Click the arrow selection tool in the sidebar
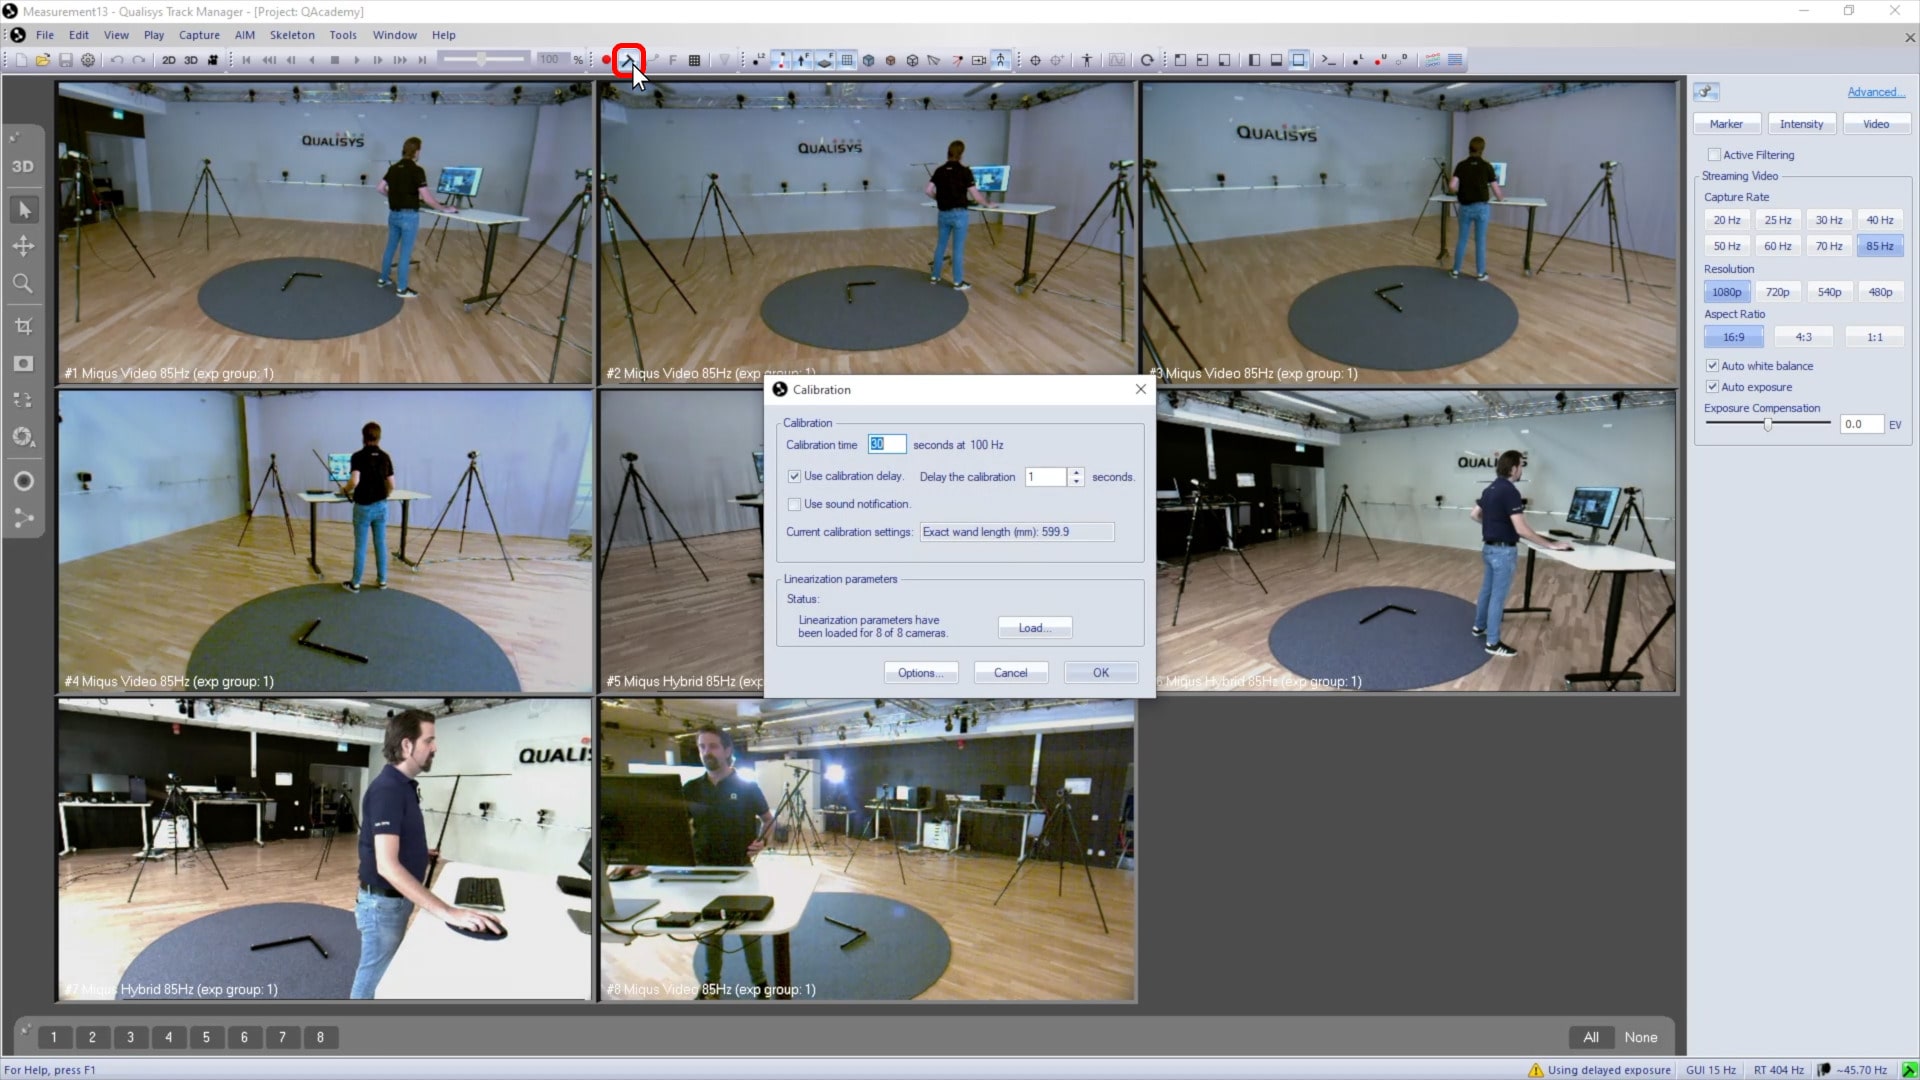The height and width of the screenshot is (1080, 1920). pyautogui.click(x=22, y=209)
